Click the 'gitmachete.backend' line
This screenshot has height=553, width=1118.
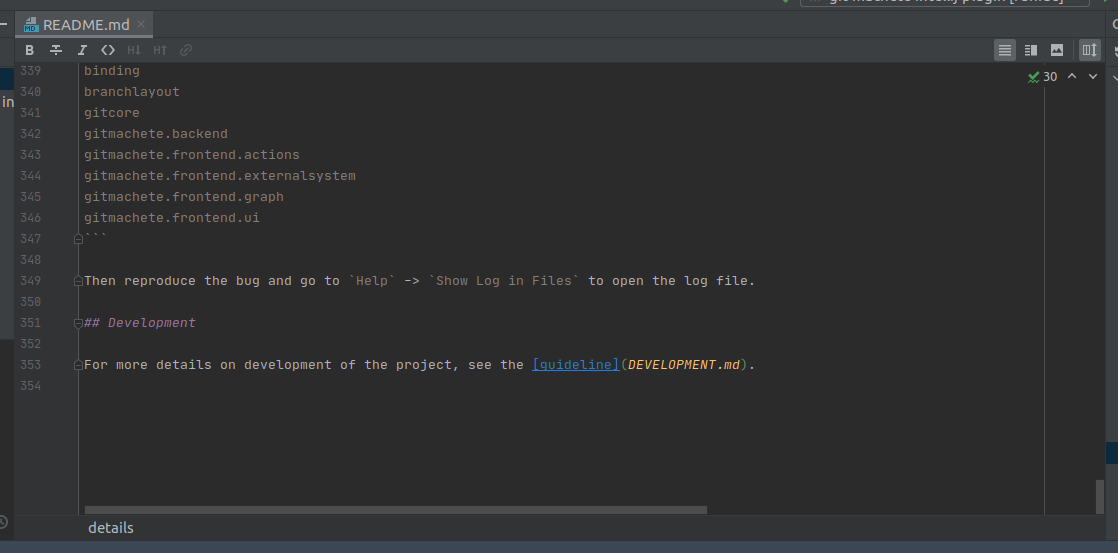tap(156, 134)
